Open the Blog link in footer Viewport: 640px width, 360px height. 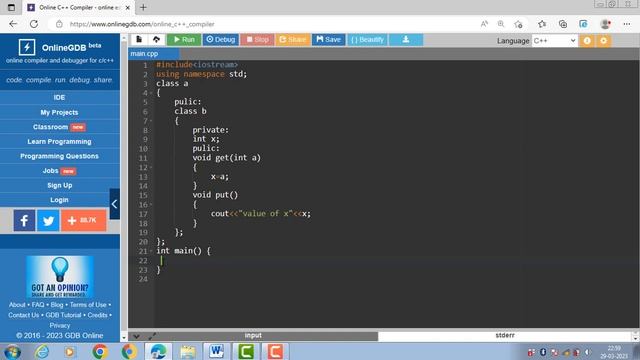point(57,305)
